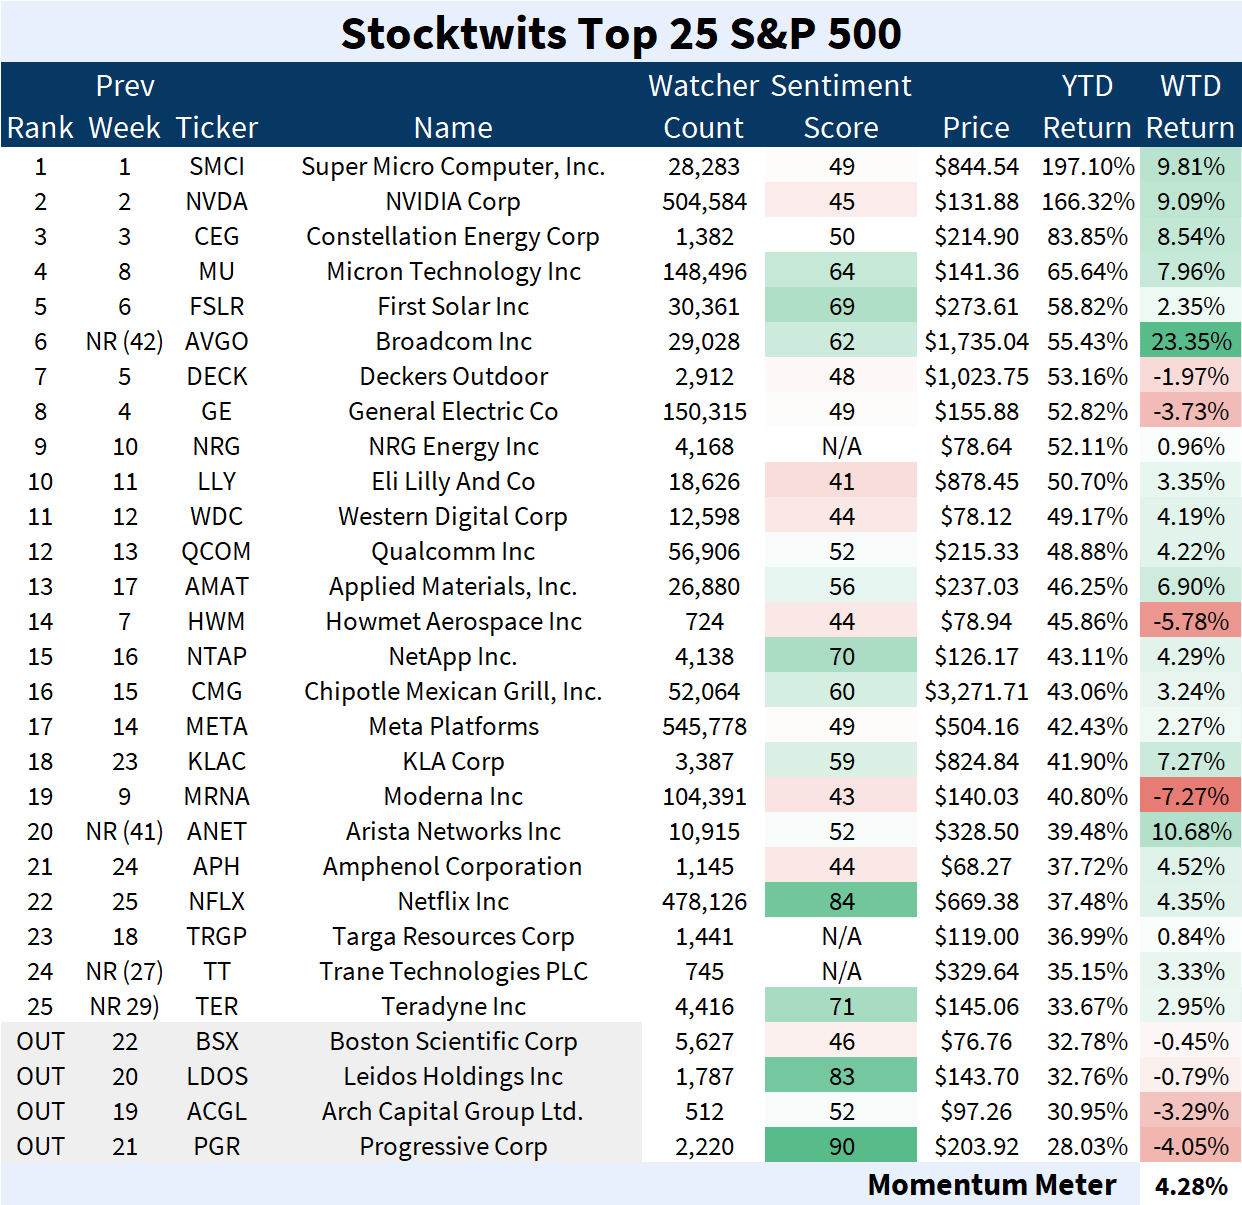
Task: Click sentiment score 70 cell
Action: [x=841, y=656]
